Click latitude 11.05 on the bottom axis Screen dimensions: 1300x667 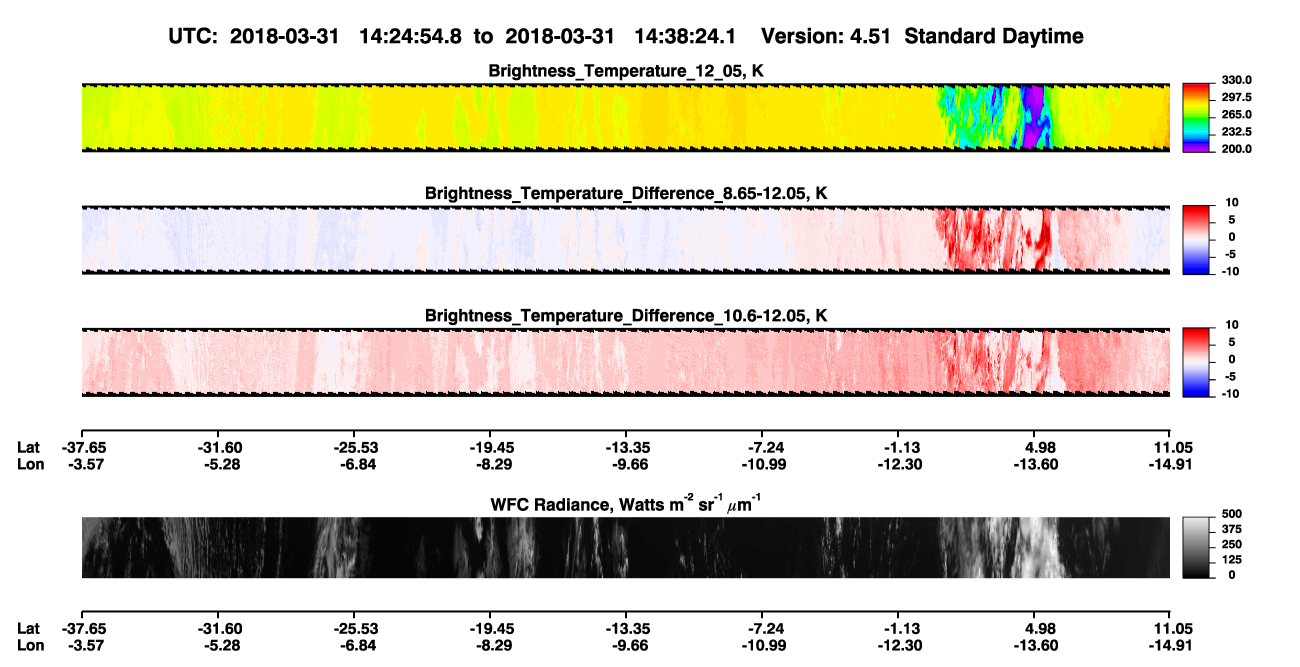click(x=1170, y=628)
